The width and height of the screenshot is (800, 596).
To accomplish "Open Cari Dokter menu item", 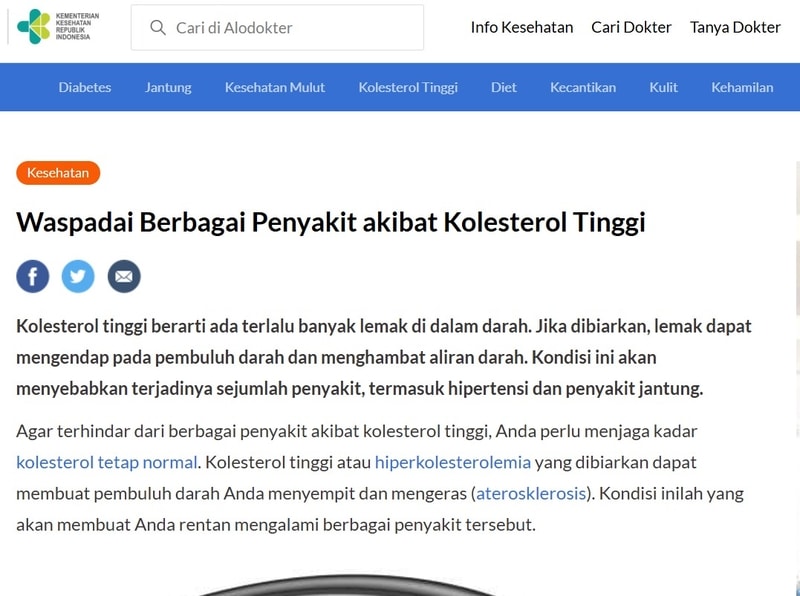I will (x=631, y=27).
